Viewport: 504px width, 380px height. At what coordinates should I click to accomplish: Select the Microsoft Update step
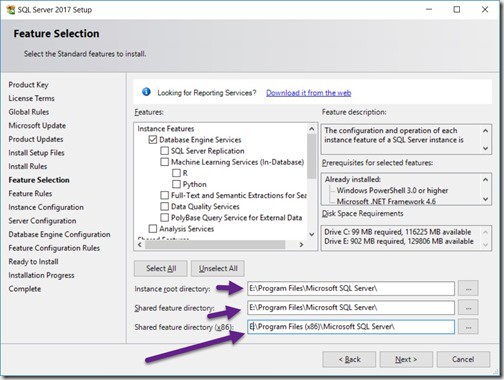click(37, 126)
